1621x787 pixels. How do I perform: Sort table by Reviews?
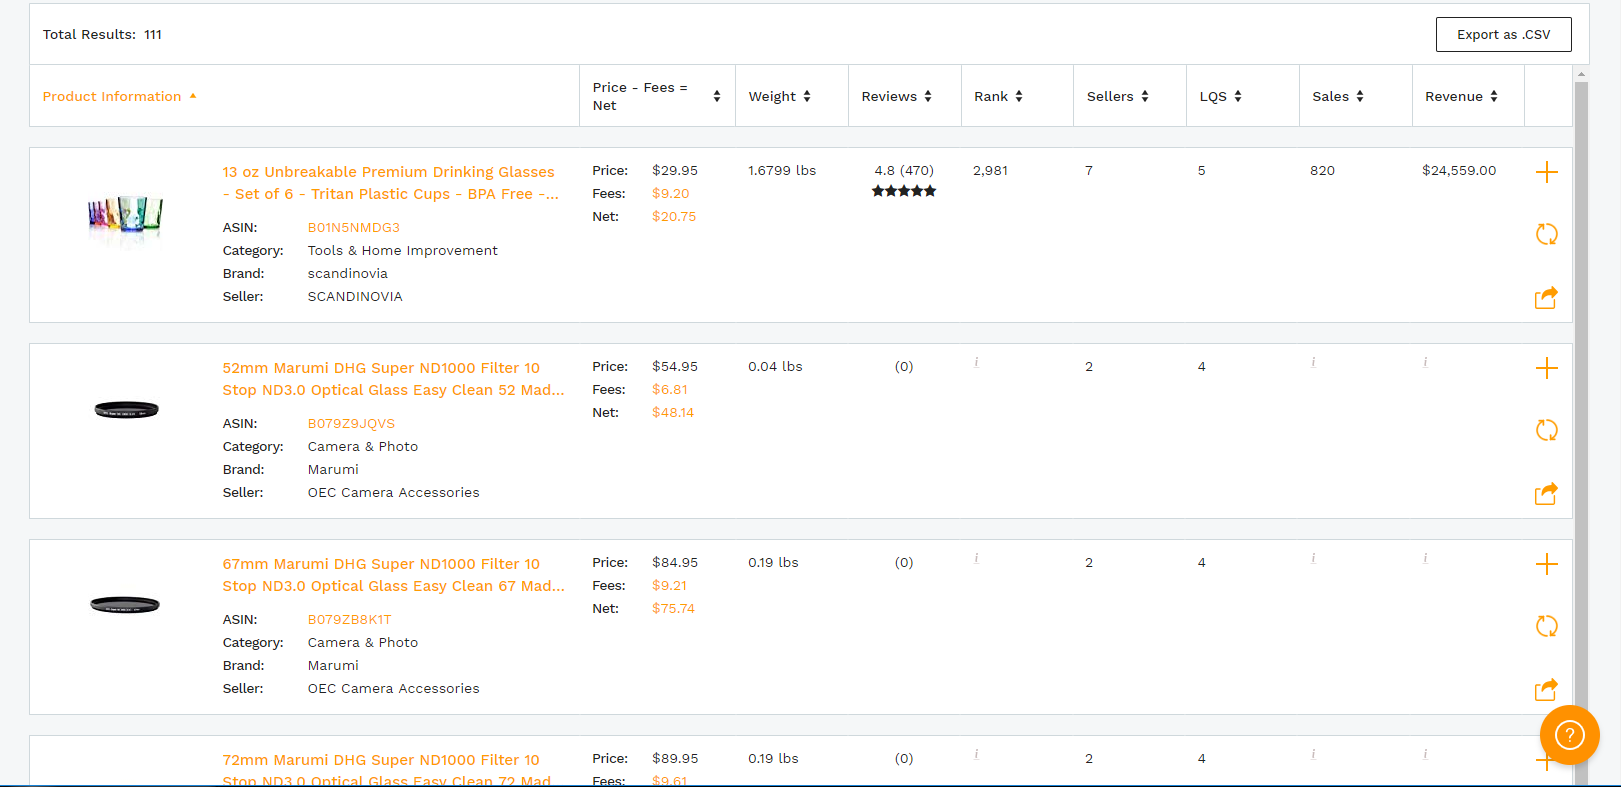(x=896, y=96)
